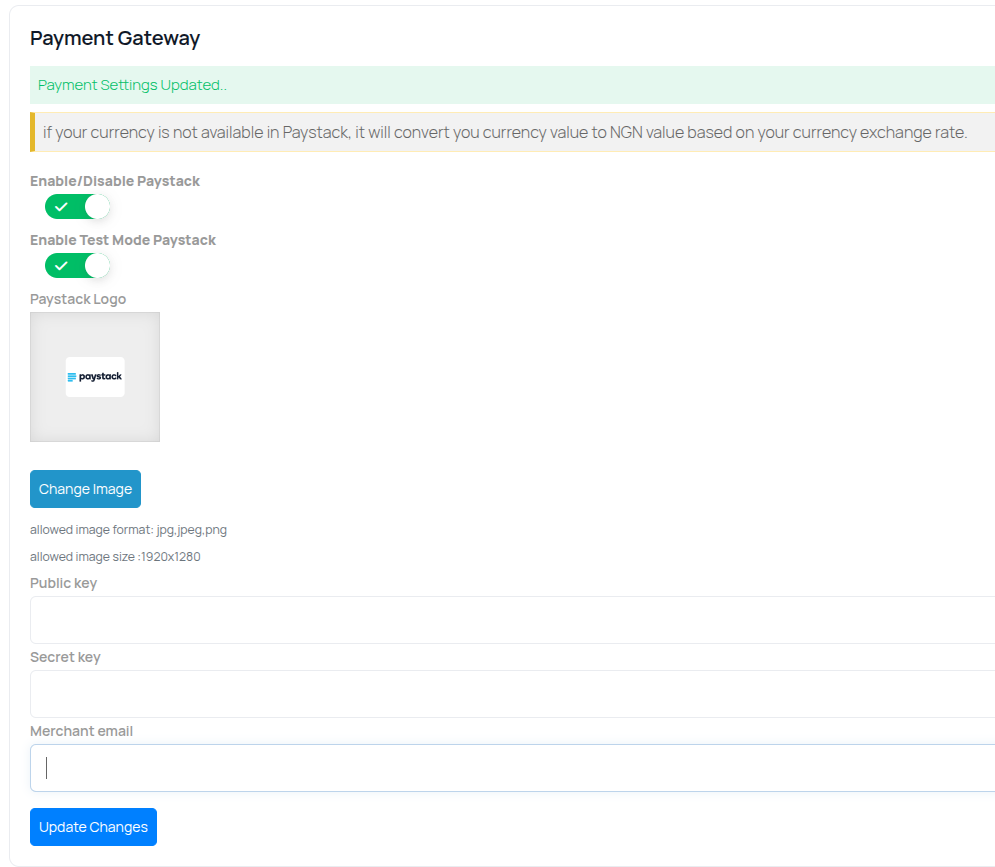Image resolution: width=995 pixels, height=867 pixels.
Task: Click into the Secret key field
Action: coord(512,694)
